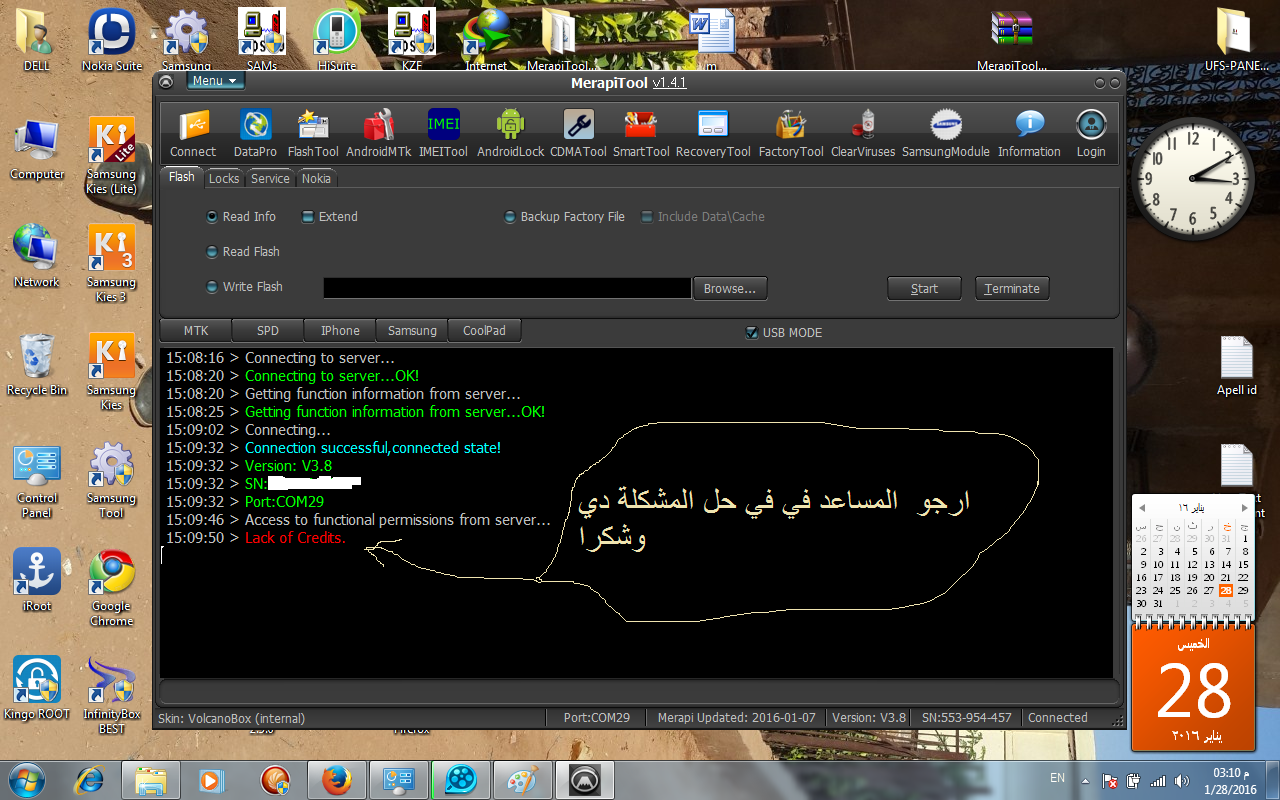Click the taskbar clock showing 03:10
The height and width of the screenshot is (800, 1280).
click(1229, 780)
